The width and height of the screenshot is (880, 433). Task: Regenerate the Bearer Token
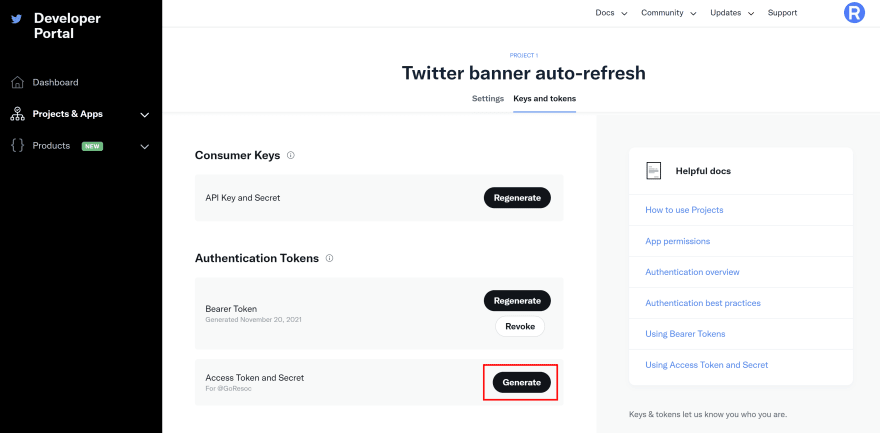(x=517, y=301)
